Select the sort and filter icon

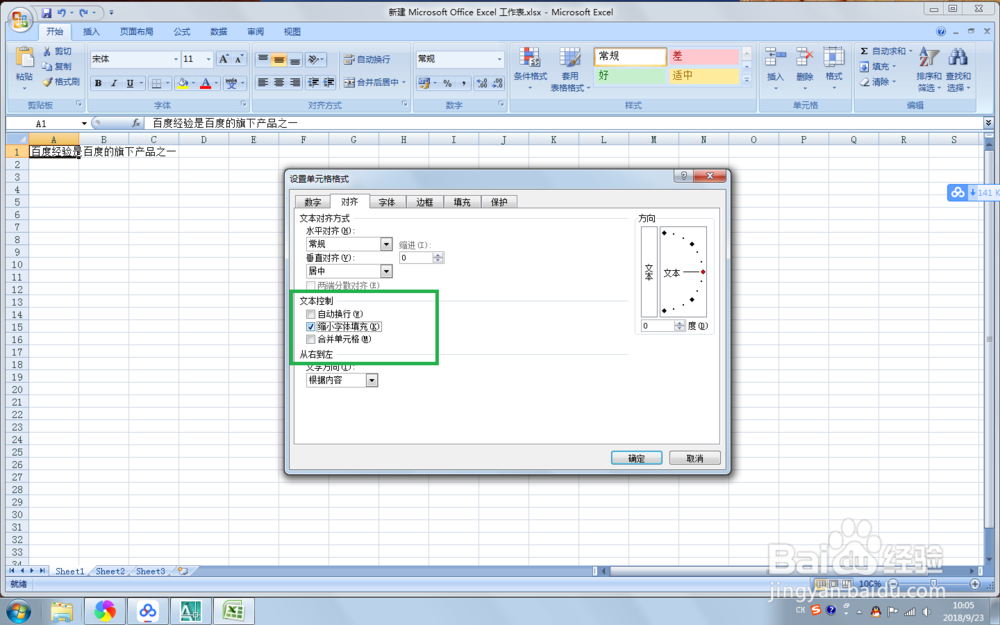(929, 58)
